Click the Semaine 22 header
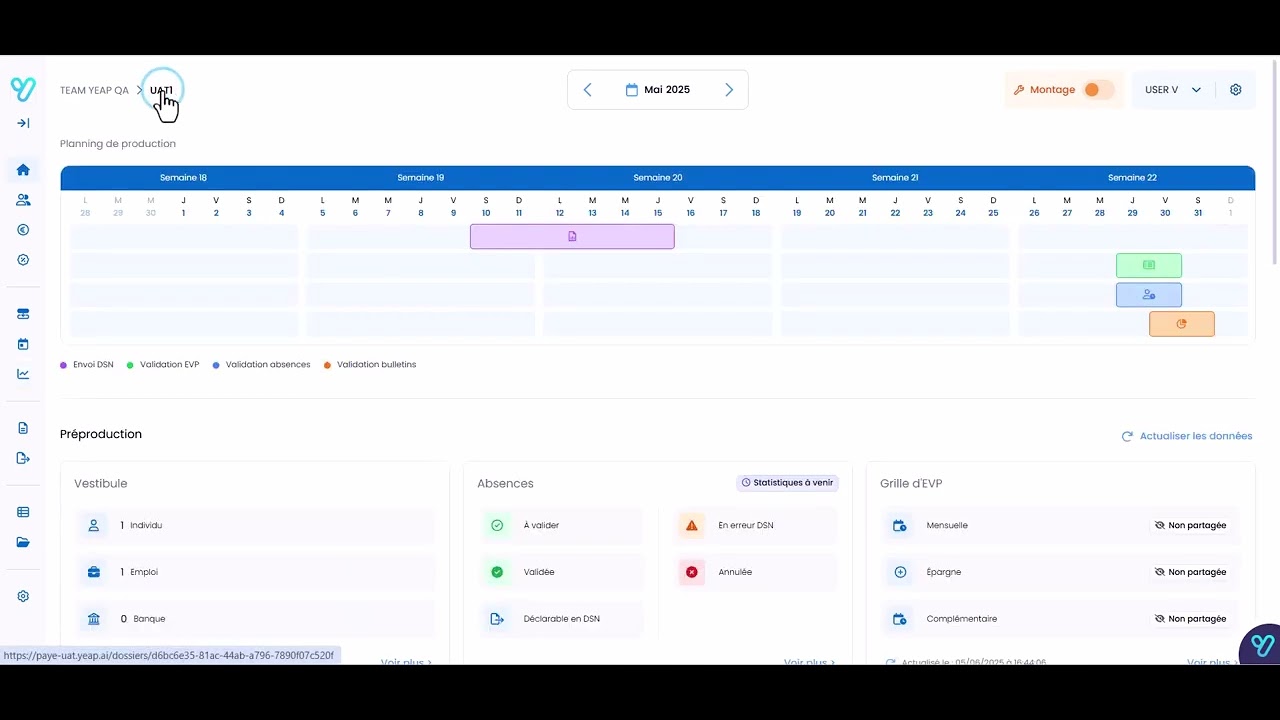 click(x=1132, y=178)
